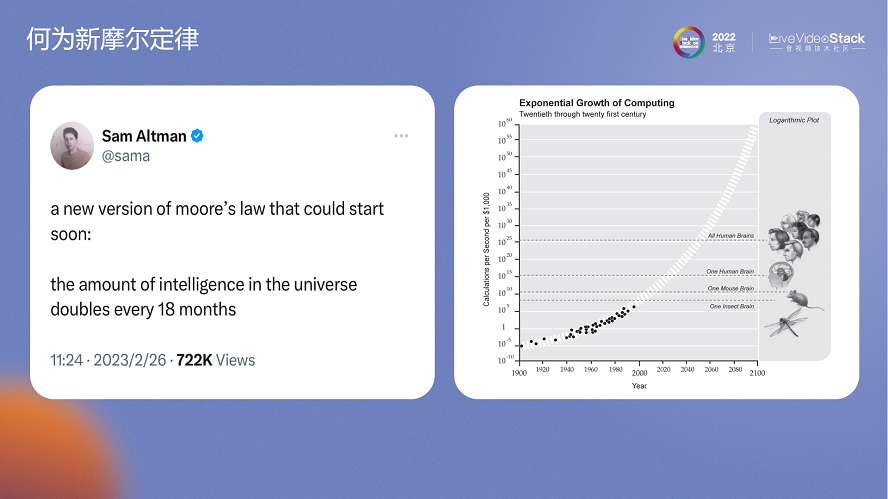Screen dimensions: 888x499
Task: Click the tweet text about moore's law
Action: click(x=217, y=259)
